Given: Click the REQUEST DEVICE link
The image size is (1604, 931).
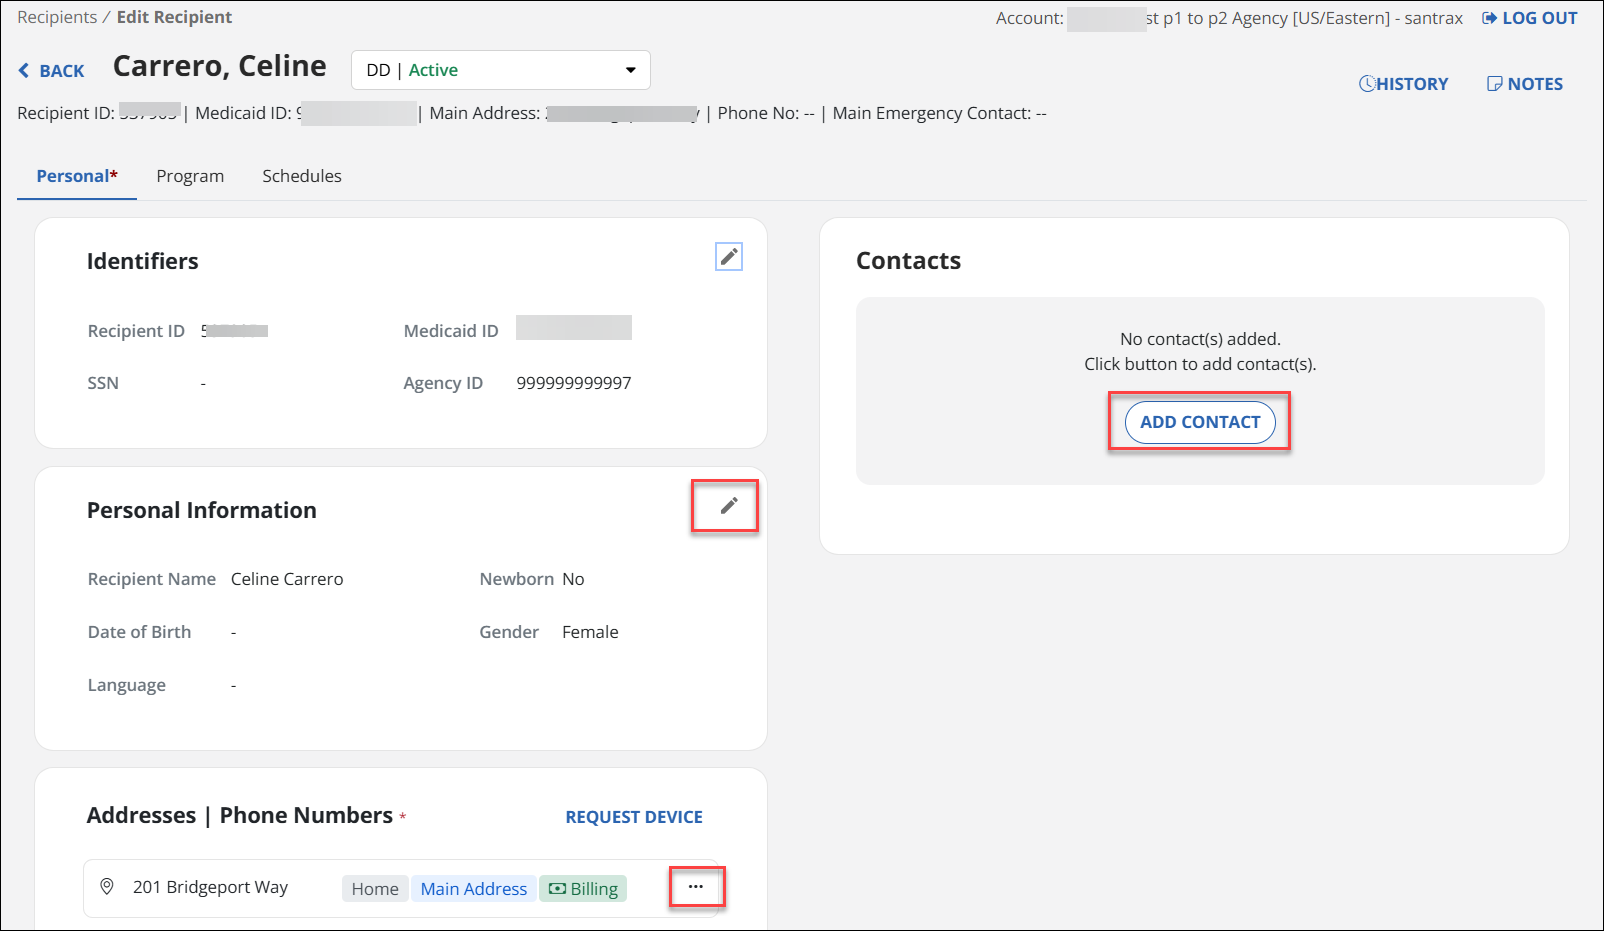Looking at the screenshot, I should click(634, 817).
